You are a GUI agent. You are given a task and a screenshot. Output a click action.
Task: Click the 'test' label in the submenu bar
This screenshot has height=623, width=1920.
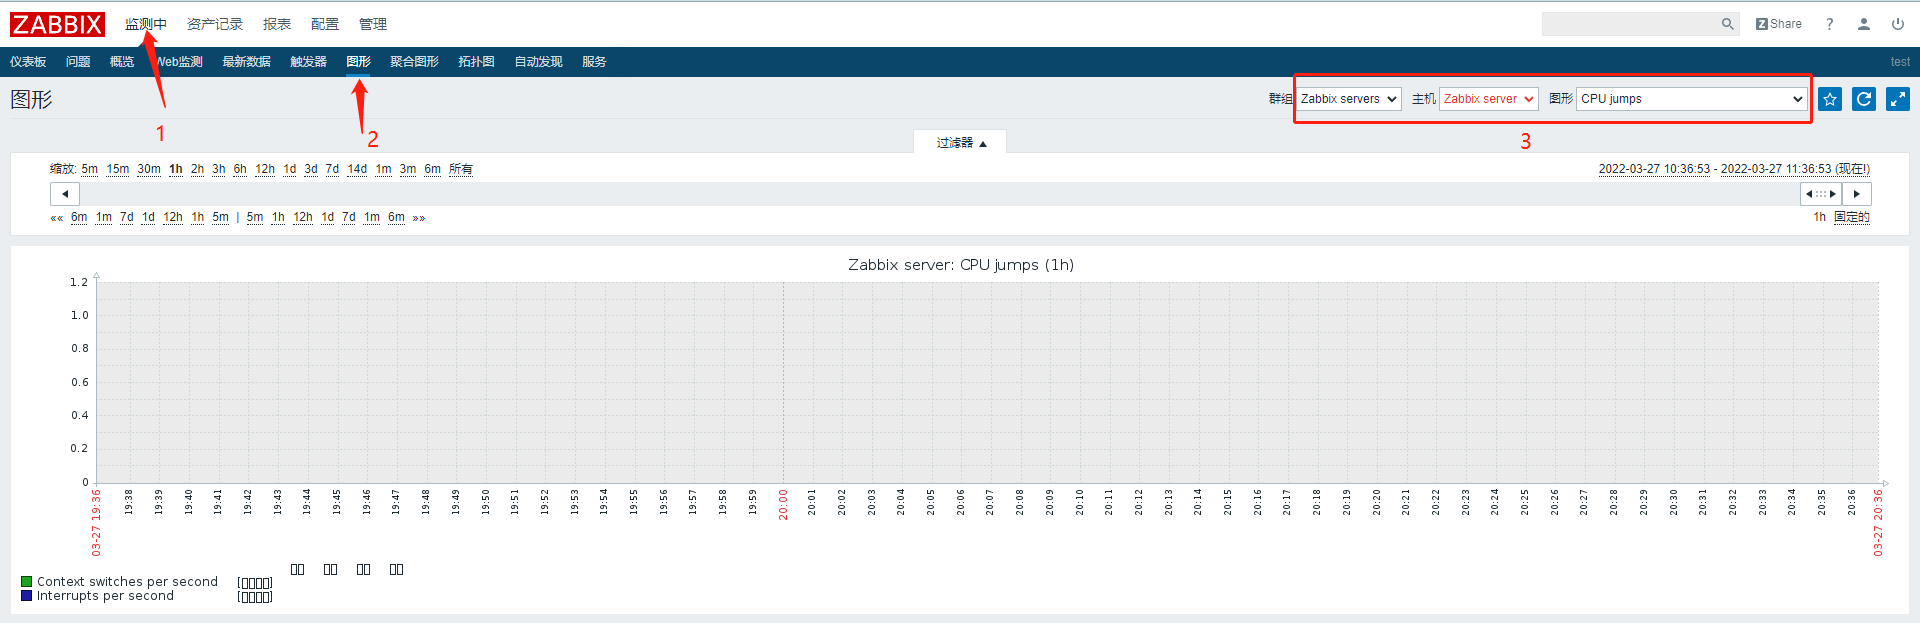[x=1900, y=62]
